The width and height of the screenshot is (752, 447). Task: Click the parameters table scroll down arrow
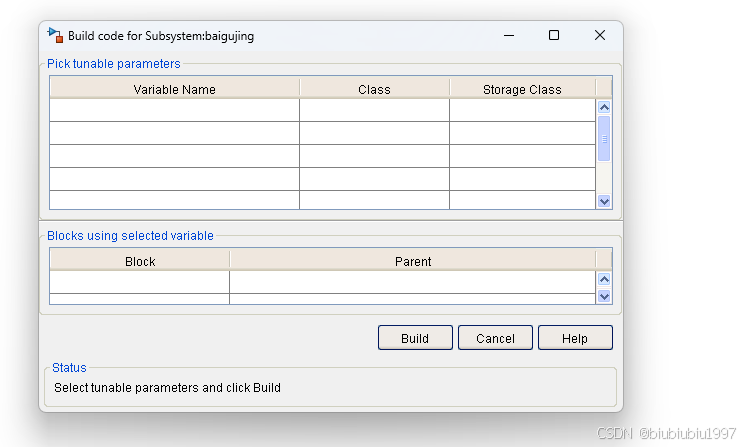tap(604, 201)
